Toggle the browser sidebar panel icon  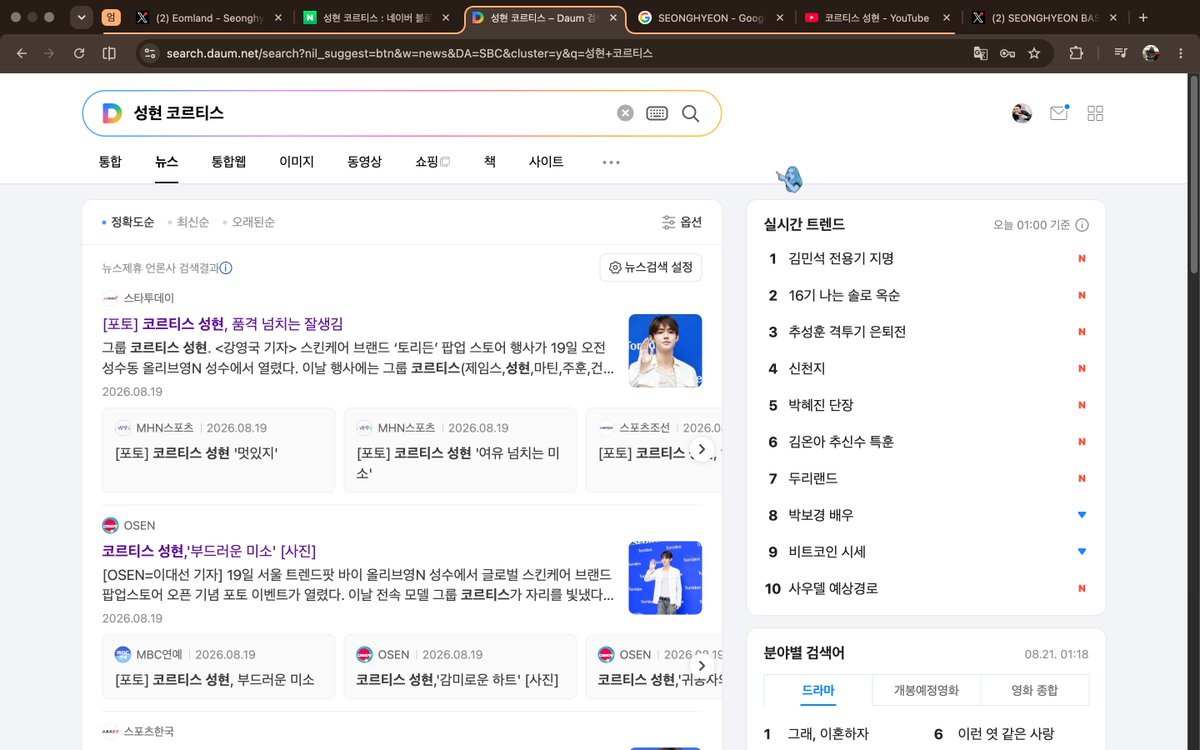[x=109, y=53]
